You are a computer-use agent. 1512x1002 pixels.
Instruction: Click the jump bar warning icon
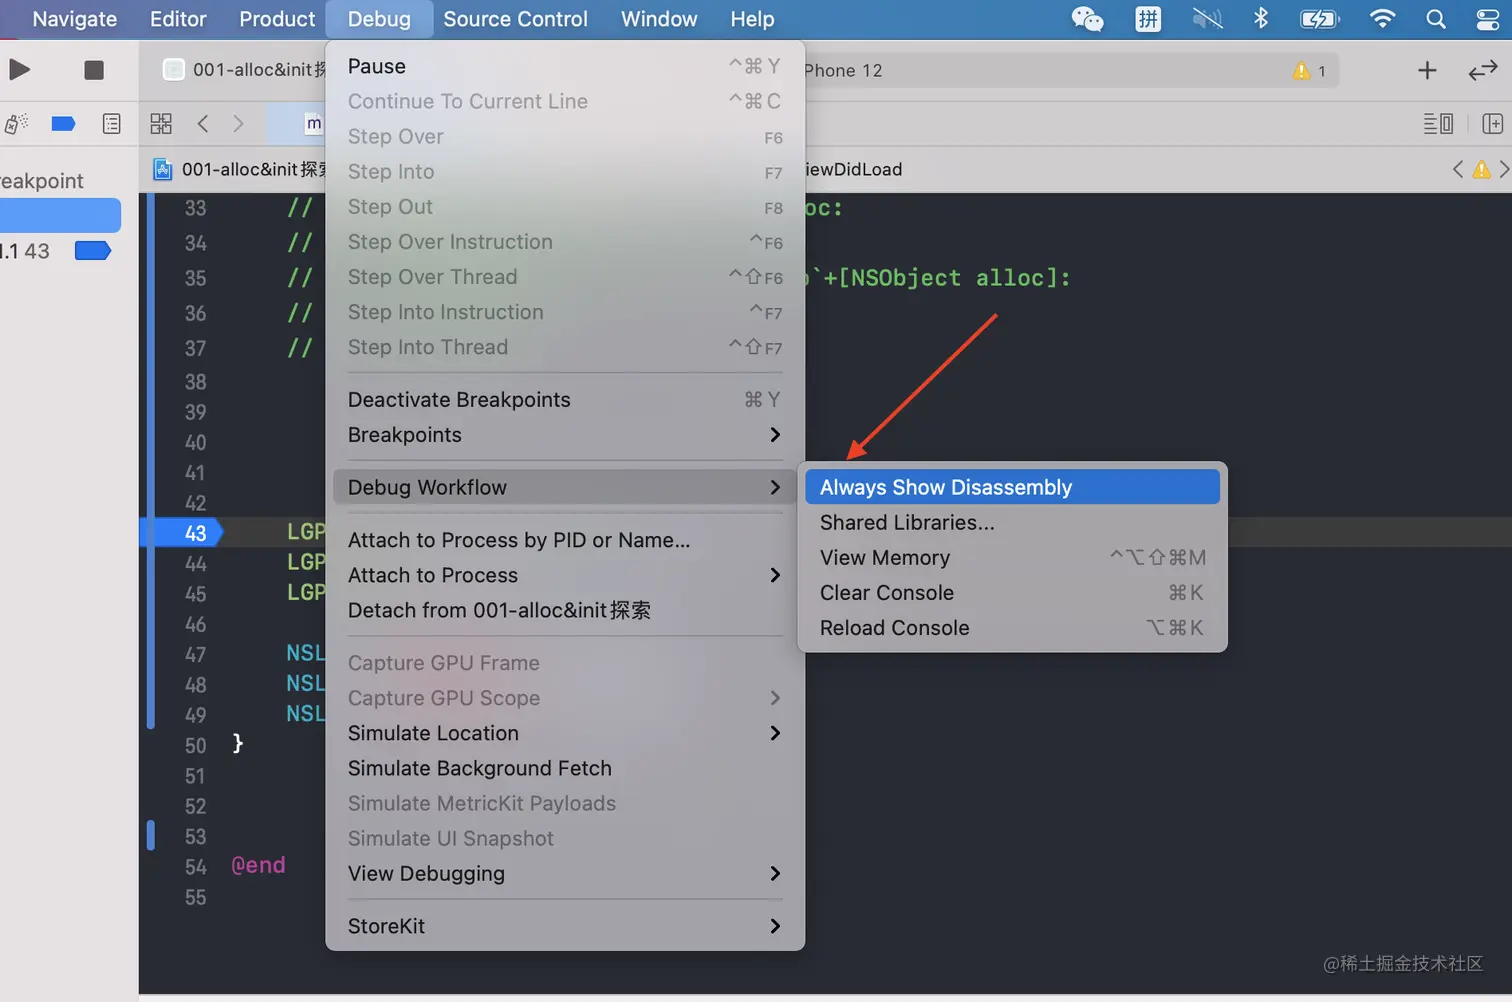pos(1482,169)
